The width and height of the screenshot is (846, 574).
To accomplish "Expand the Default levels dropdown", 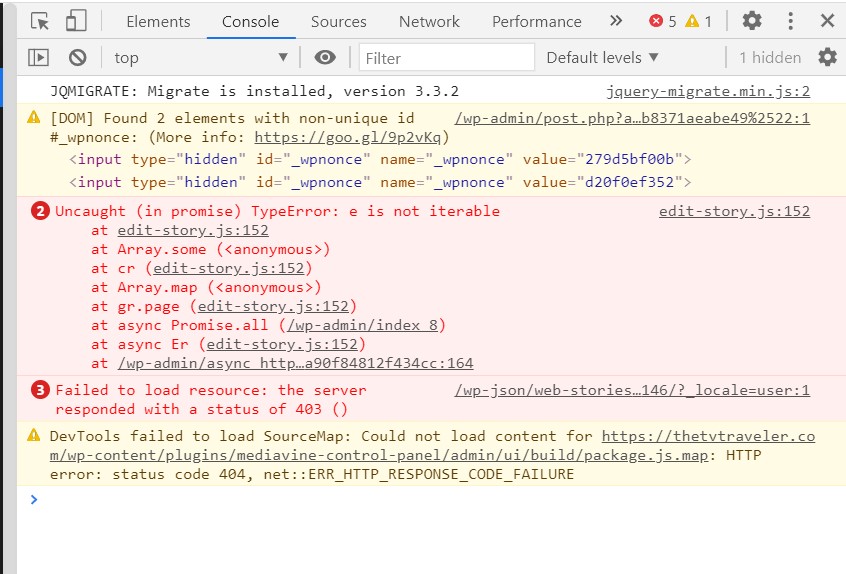I will [x=602, y=58].
